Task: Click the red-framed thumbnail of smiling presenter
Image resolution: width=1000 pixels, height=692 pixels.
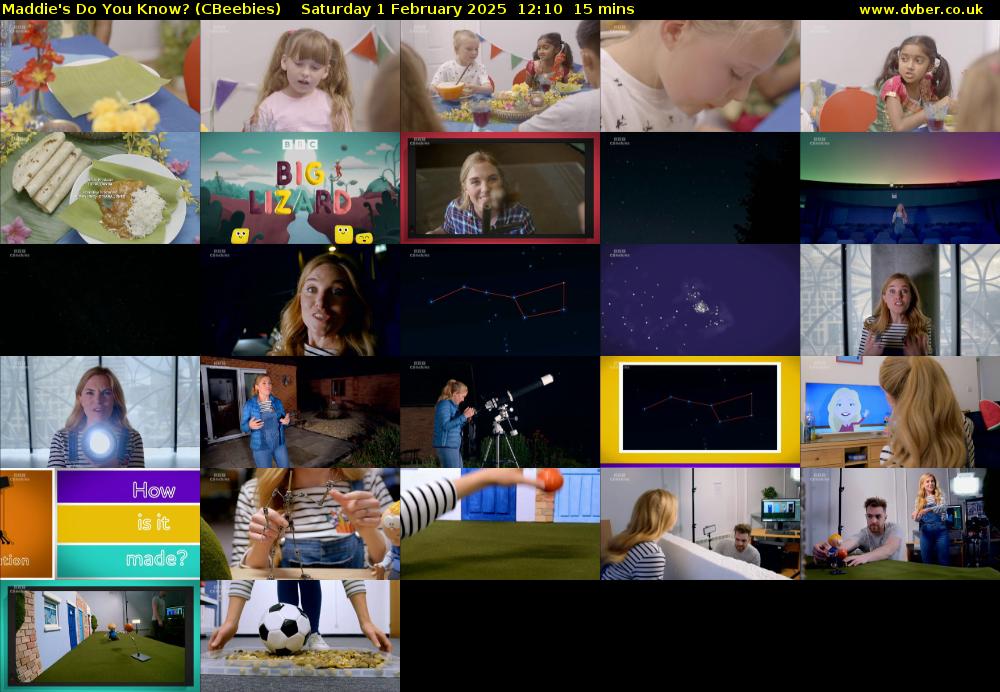Action: point(500,188)
